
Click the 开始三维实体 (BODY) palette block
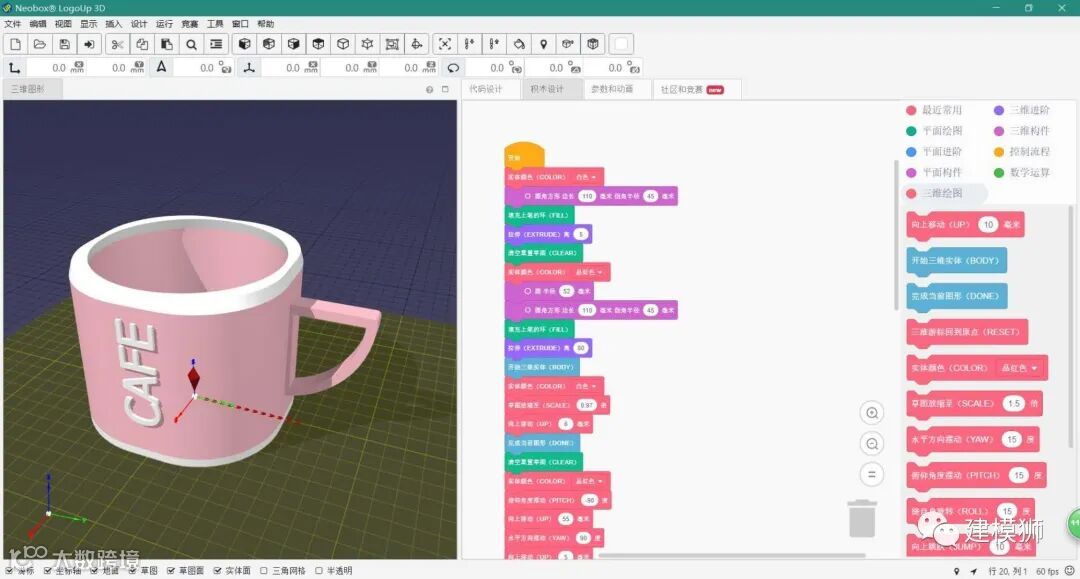(956, 260)
